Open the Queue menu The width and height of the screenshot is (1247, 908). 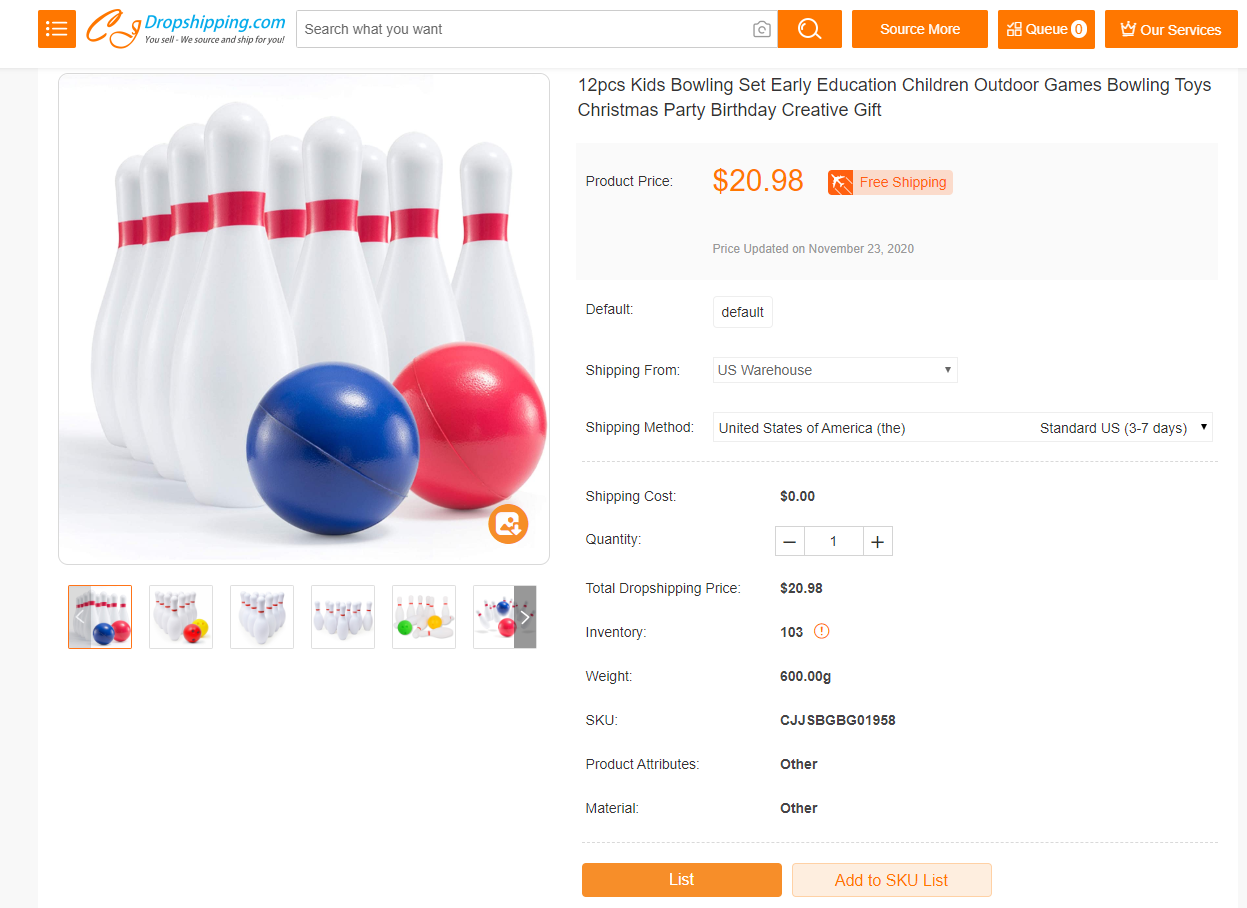point(1046,29)
